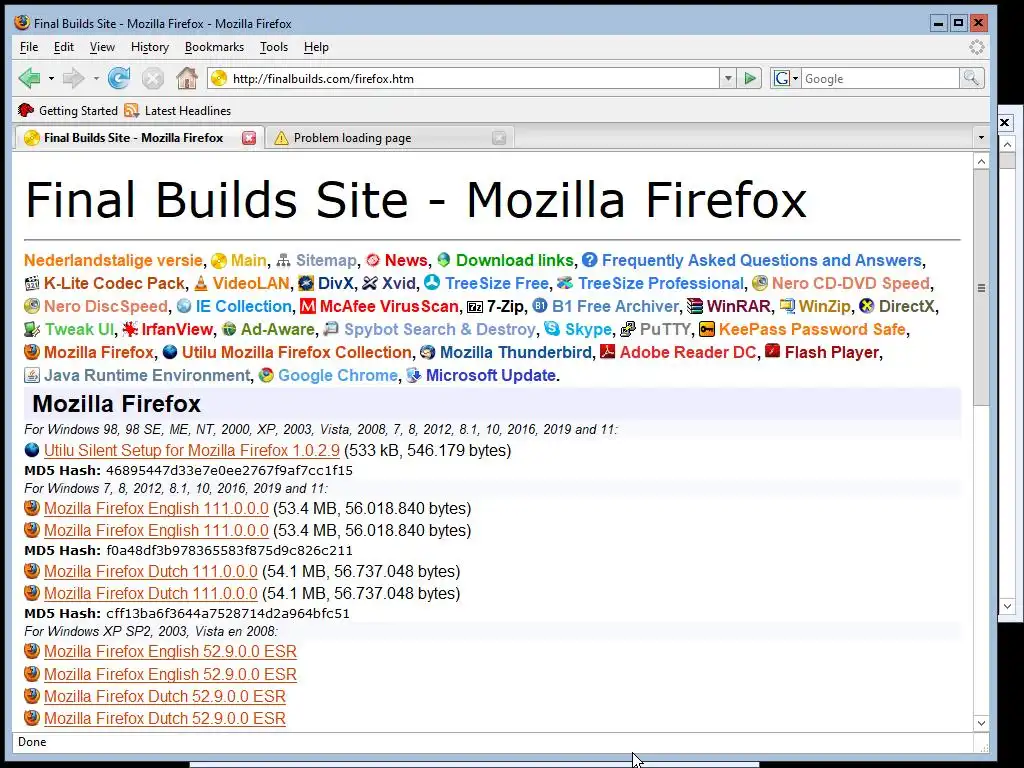Open the Help menu
This screenshot has width=1024, height=768.
pos(316,47)
